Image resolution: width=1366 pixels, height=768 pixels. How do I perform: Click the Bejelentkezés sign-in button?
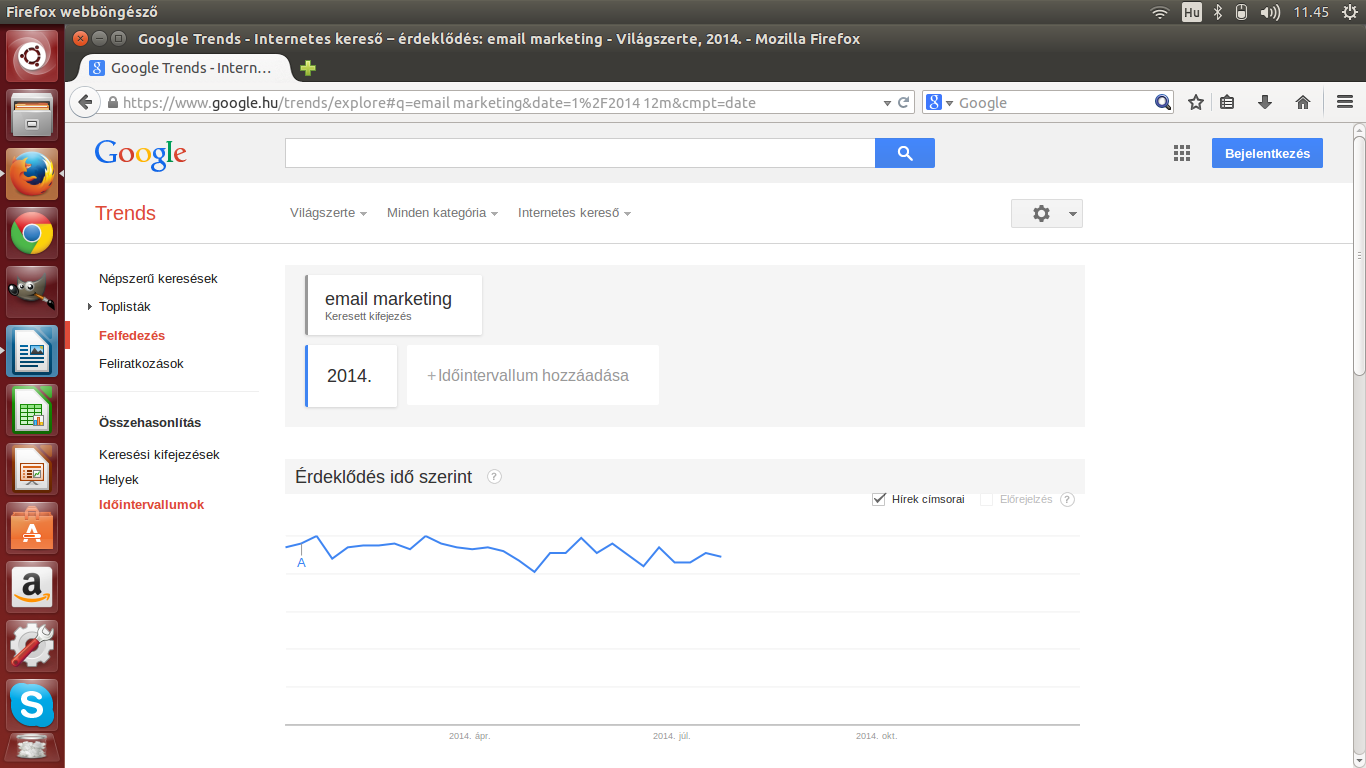(1267, 153)
